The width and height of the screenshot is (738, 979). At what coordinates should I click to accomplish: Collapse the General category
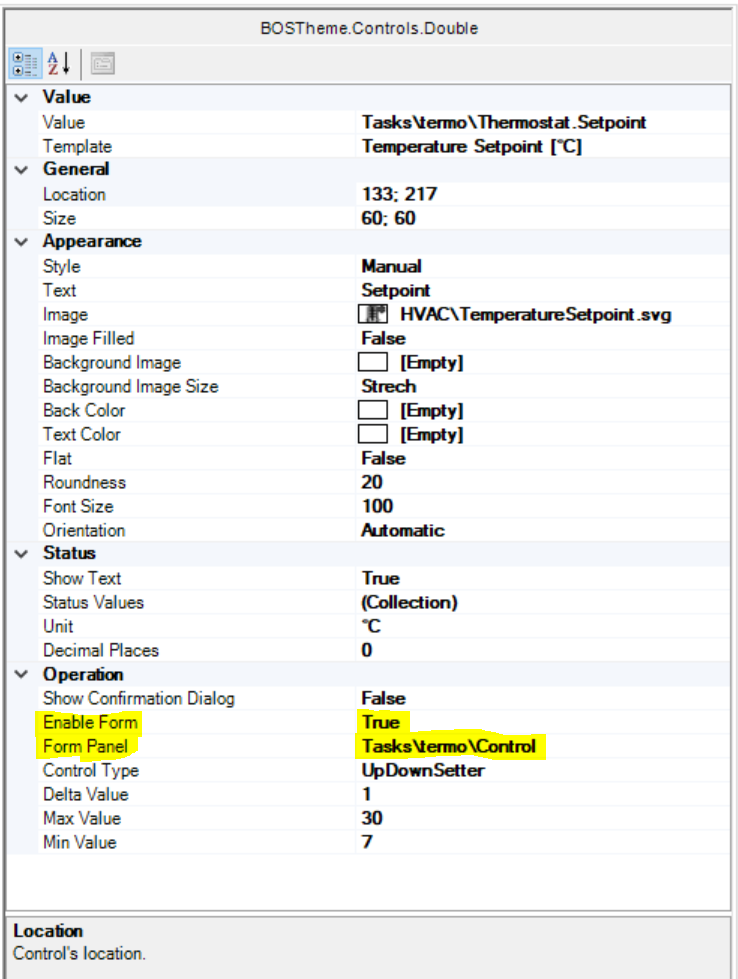tap(21, 169)
